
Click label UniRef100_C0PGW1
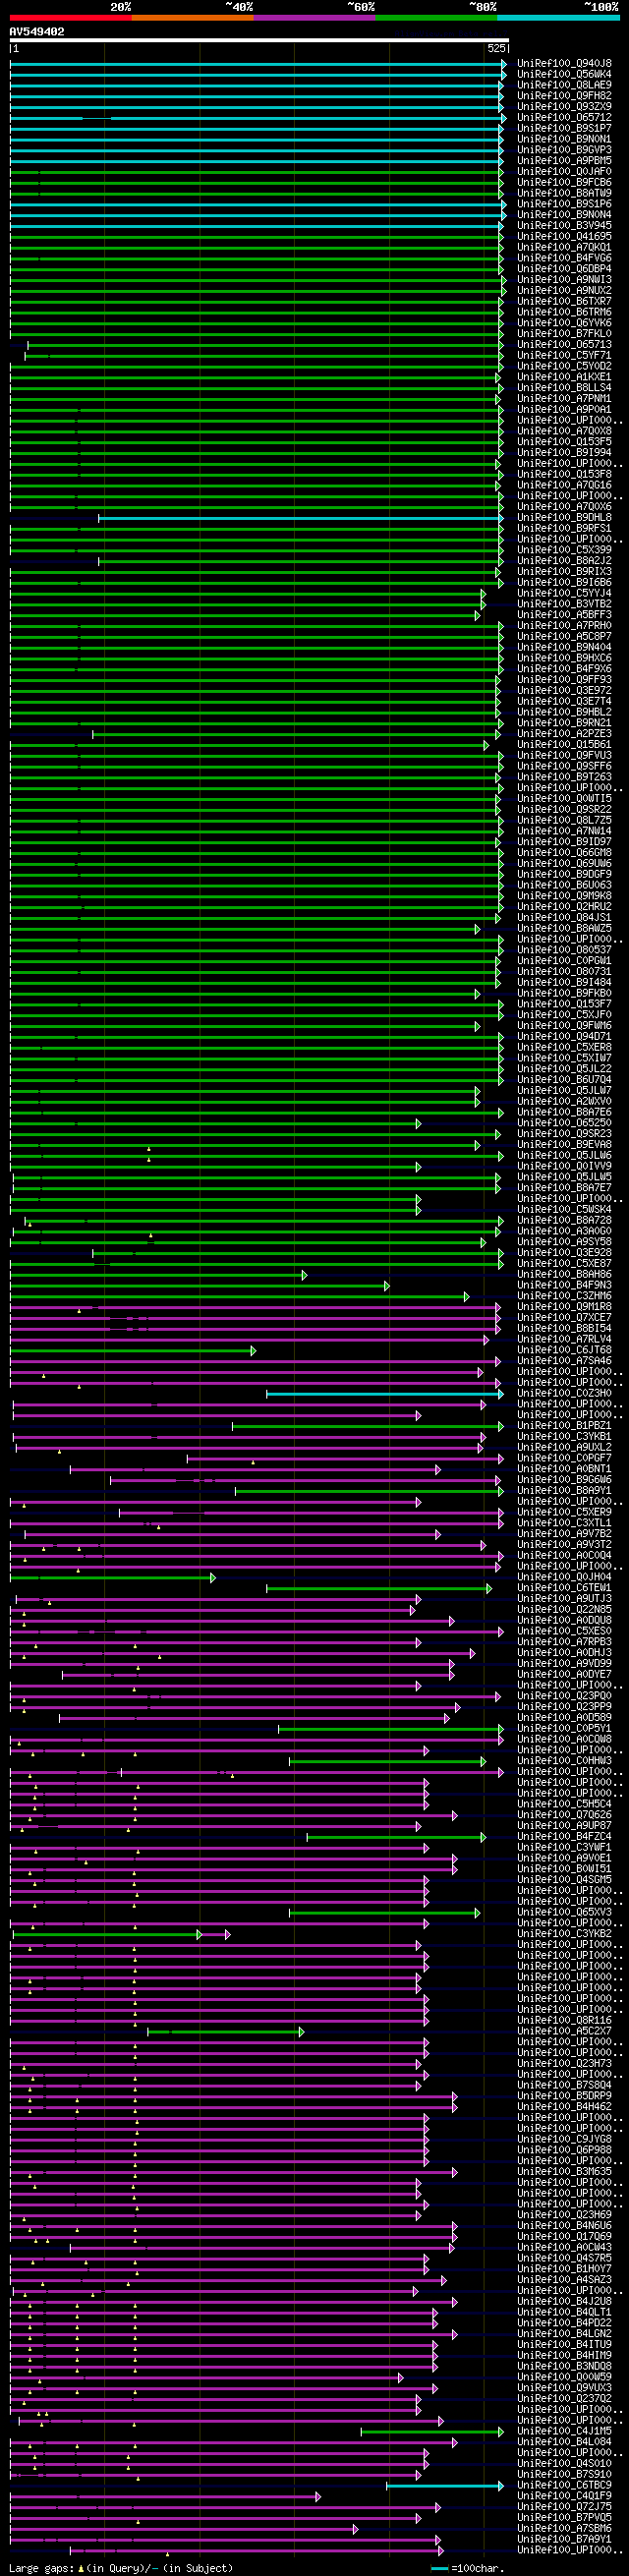point(564,961)
